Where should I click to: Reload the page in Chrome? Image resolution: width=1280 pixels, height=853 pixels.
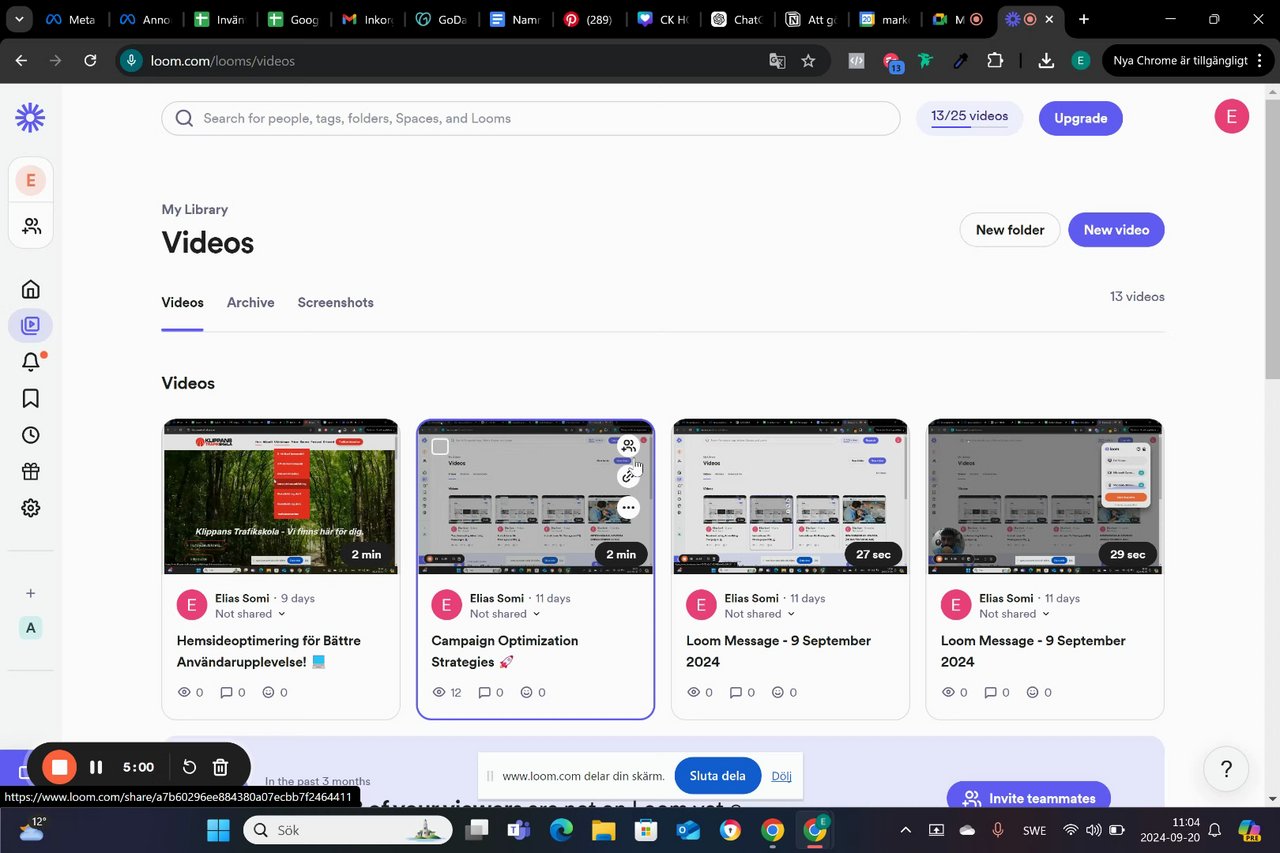[90, 61]
